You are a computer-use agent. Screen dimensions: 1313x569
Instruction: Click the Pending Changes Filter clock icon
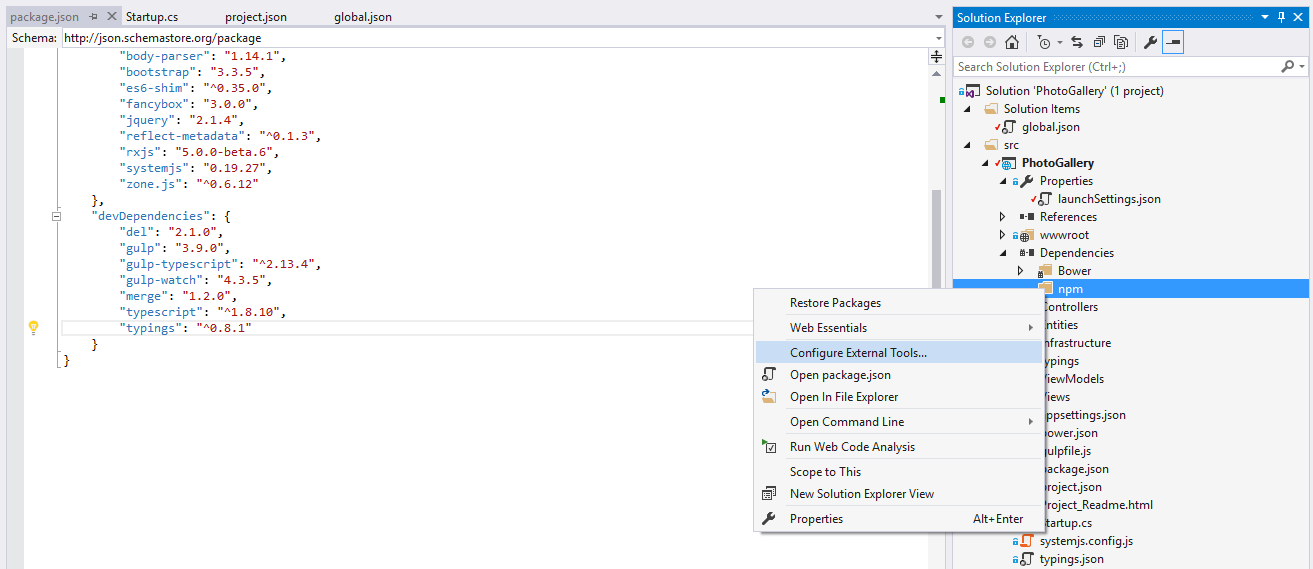[1044, 42]
